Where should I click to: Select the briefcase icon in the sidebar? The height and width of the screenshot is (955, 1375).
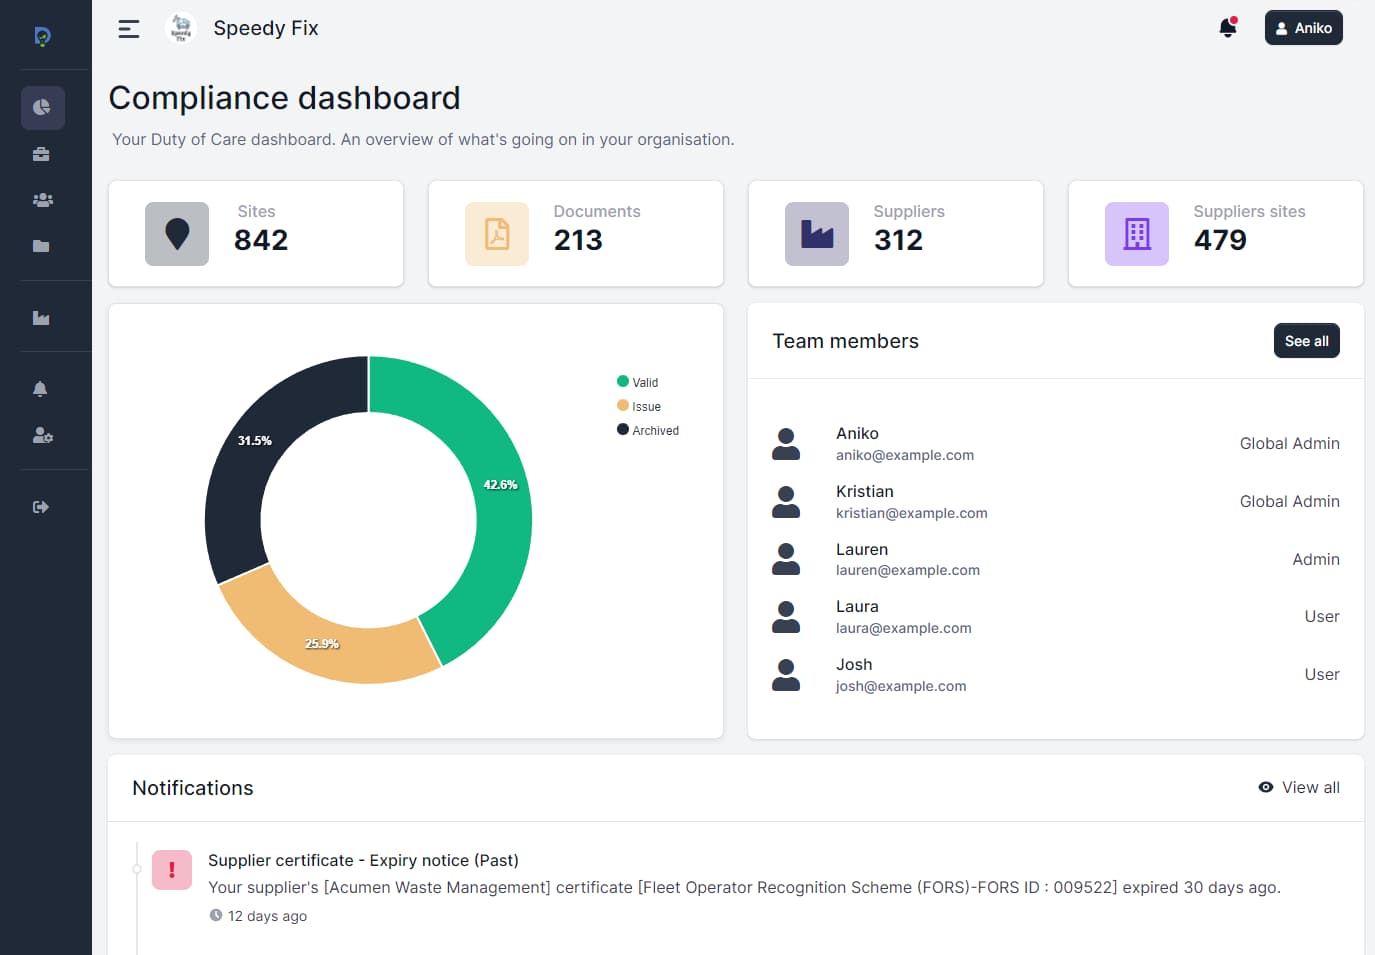(x=42, y=154)
